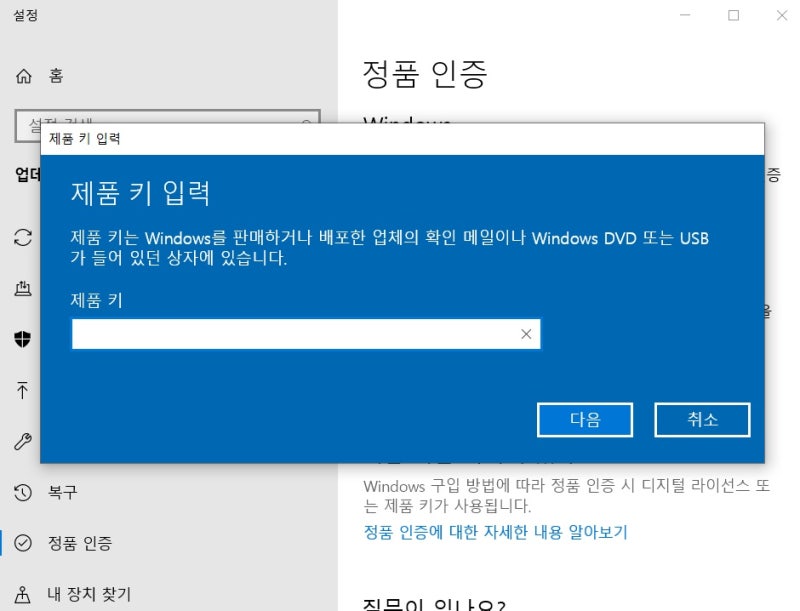
Task: Open the 홈 icon in Settings sidebar
Action: 23,76
